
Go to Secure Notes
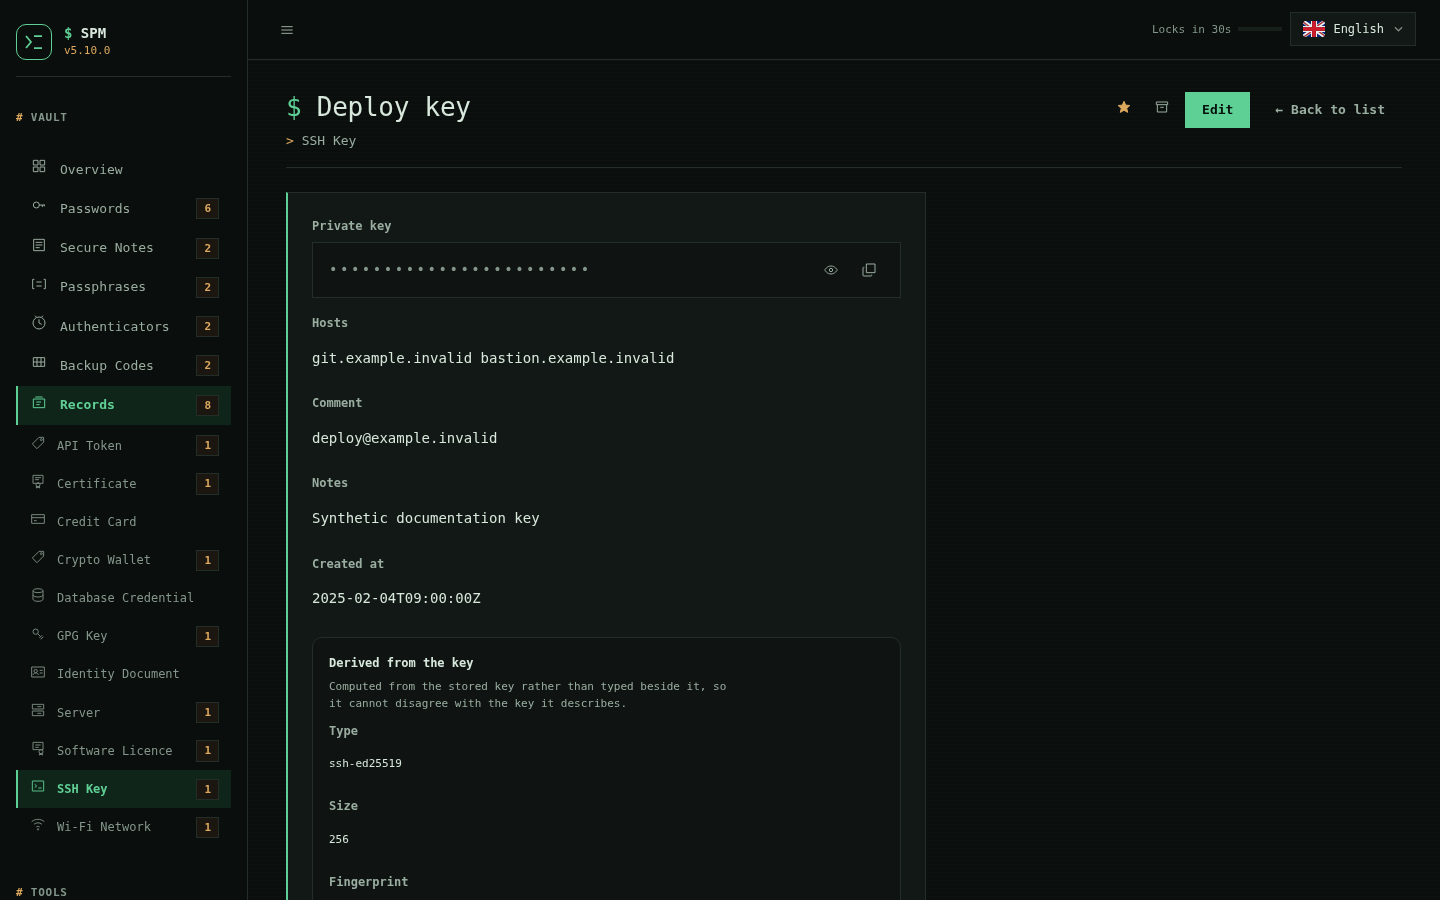pos(124,247)
